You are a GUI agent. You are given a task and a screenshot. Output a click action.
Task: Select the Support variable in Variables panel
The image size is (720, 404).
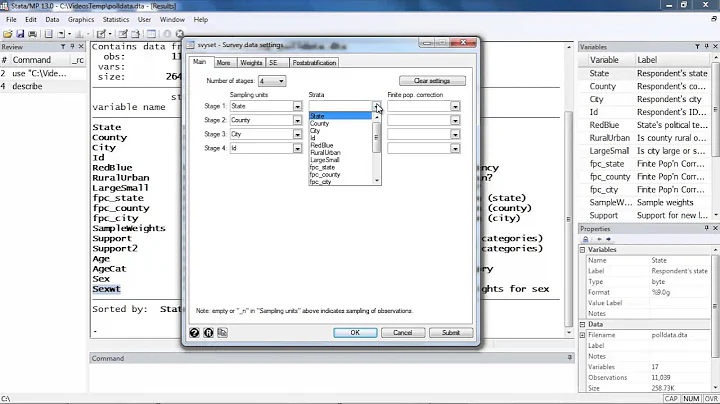[644, 215]
